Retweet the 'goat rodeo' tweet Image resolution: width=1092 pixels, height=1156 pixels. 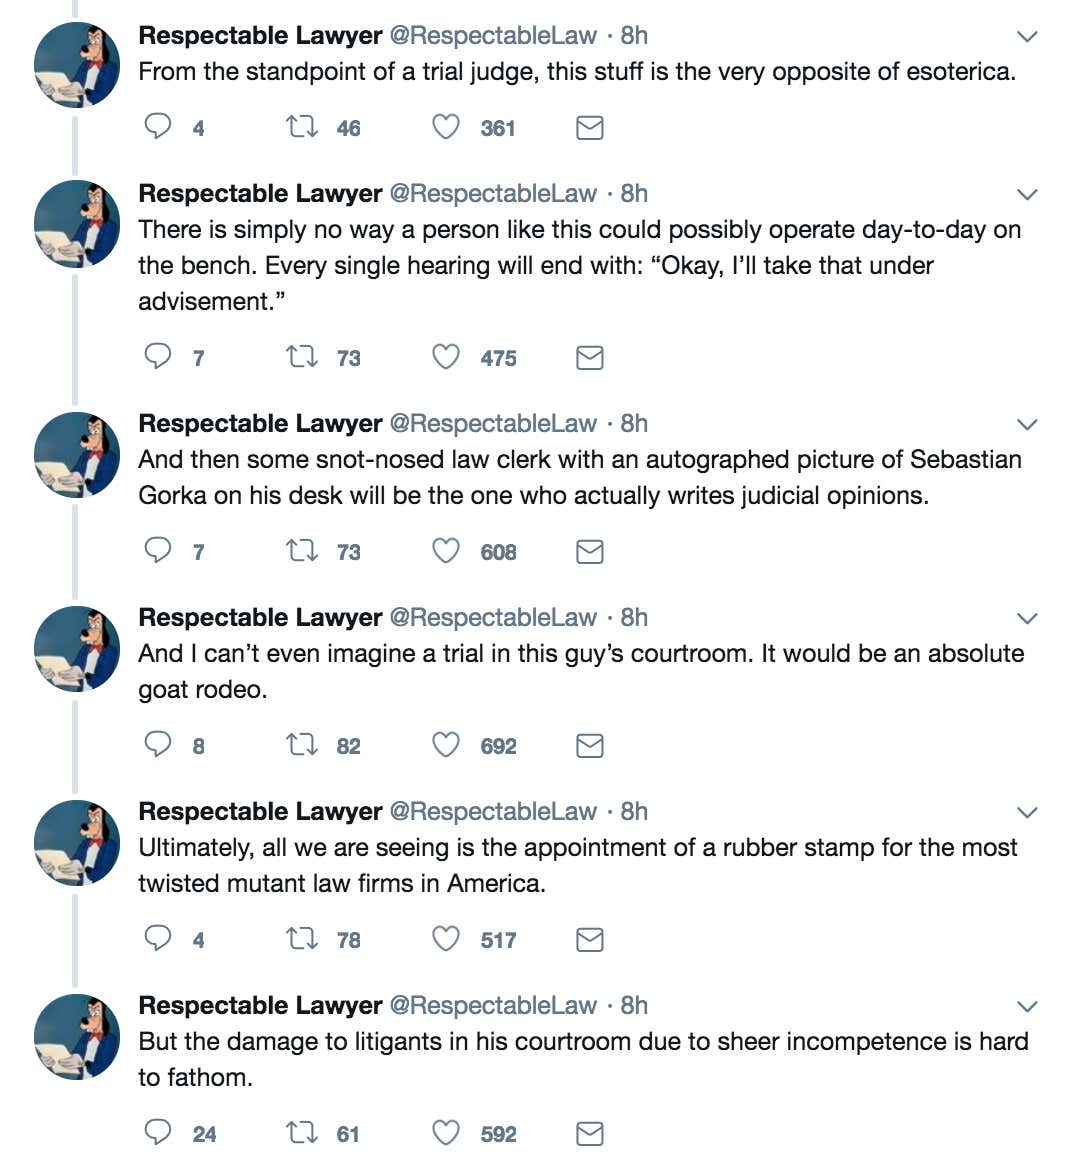[302, 745]
